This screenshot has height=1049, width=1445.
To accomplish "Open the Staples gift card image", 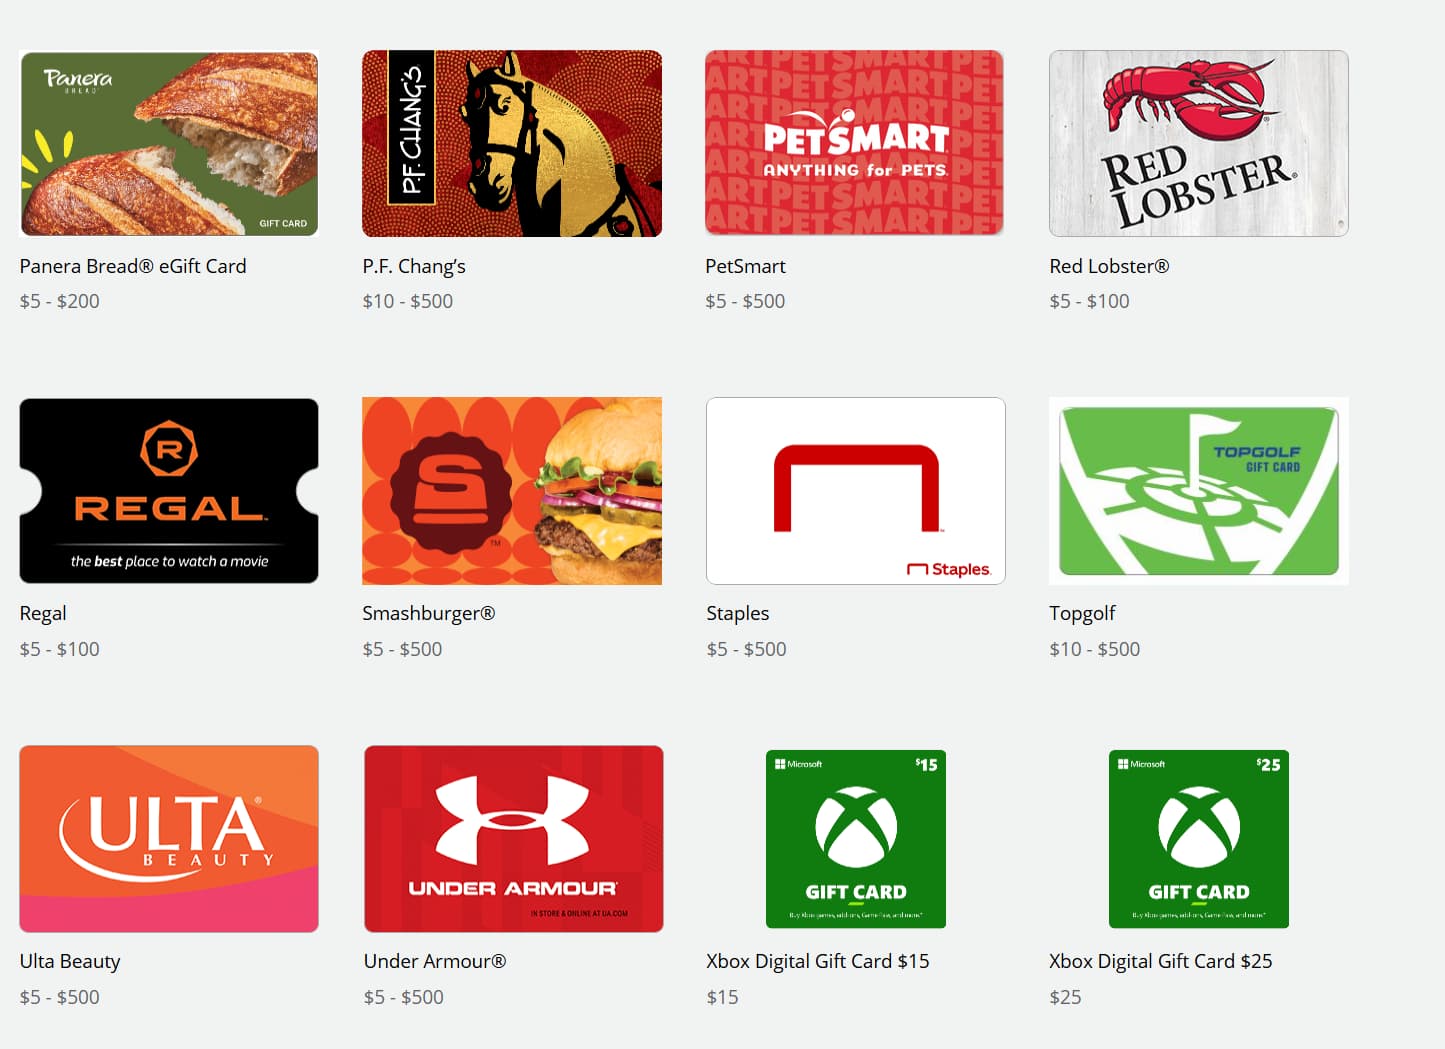I will tap(855, 491).
